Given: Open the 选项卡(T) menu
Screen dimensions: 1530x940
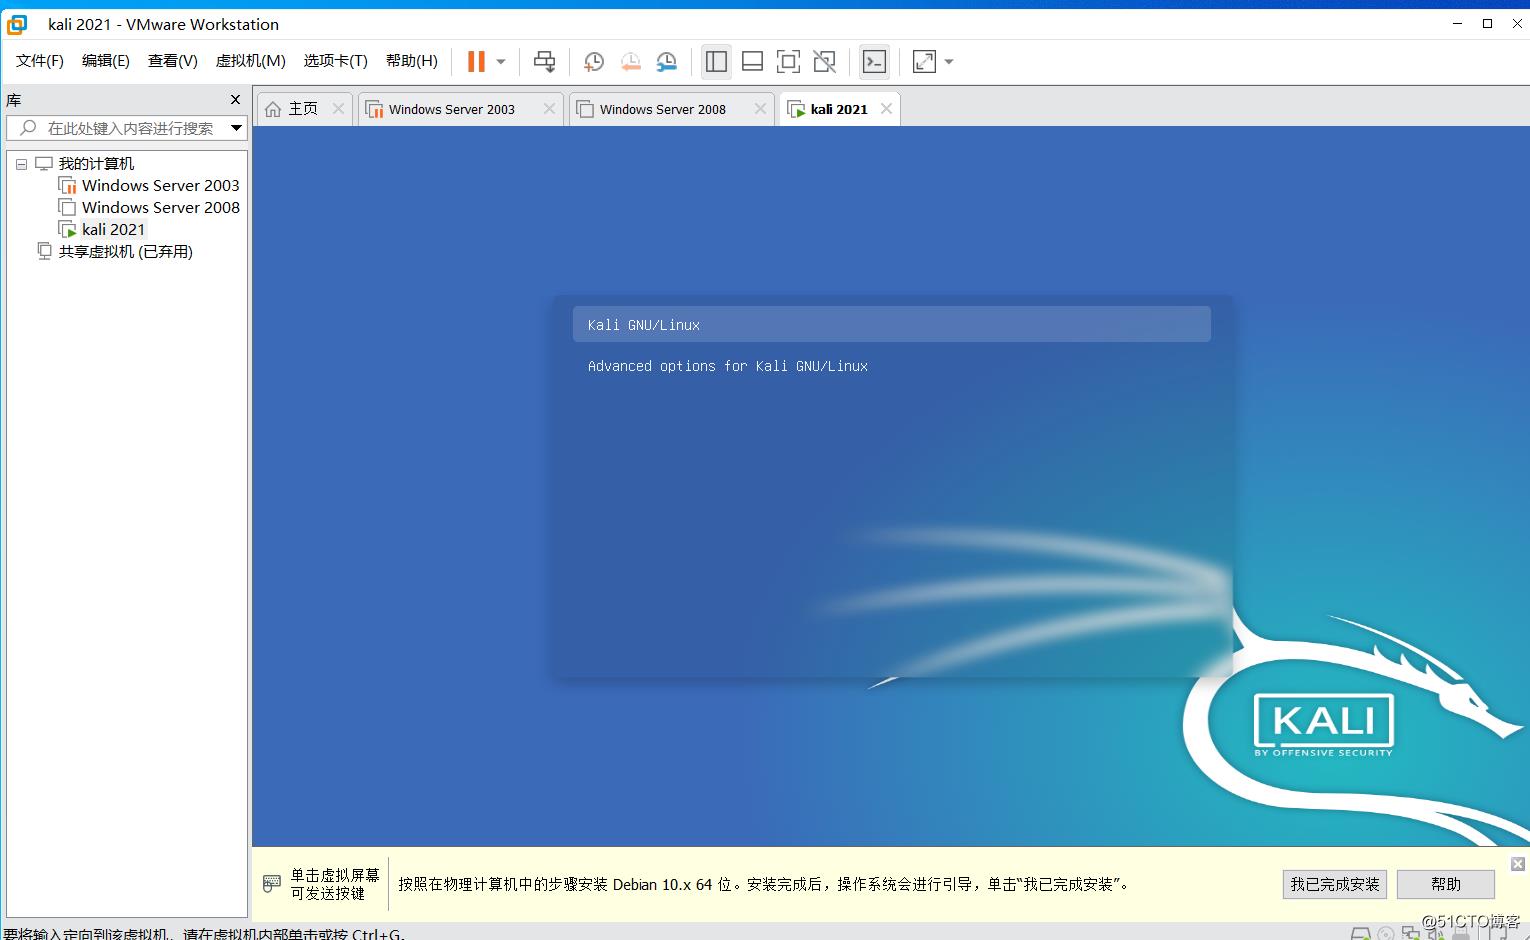Looking at the screenshot, I should point(336,61).
